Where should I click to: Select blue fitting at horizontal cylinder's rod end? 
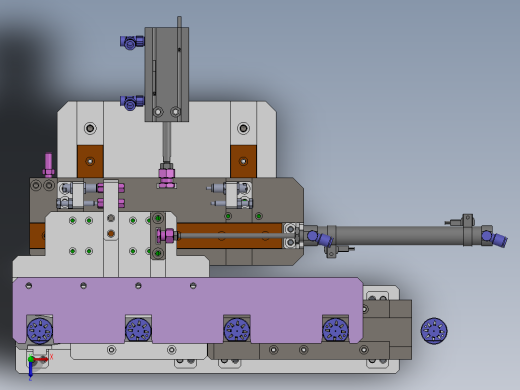click(319, 238)
